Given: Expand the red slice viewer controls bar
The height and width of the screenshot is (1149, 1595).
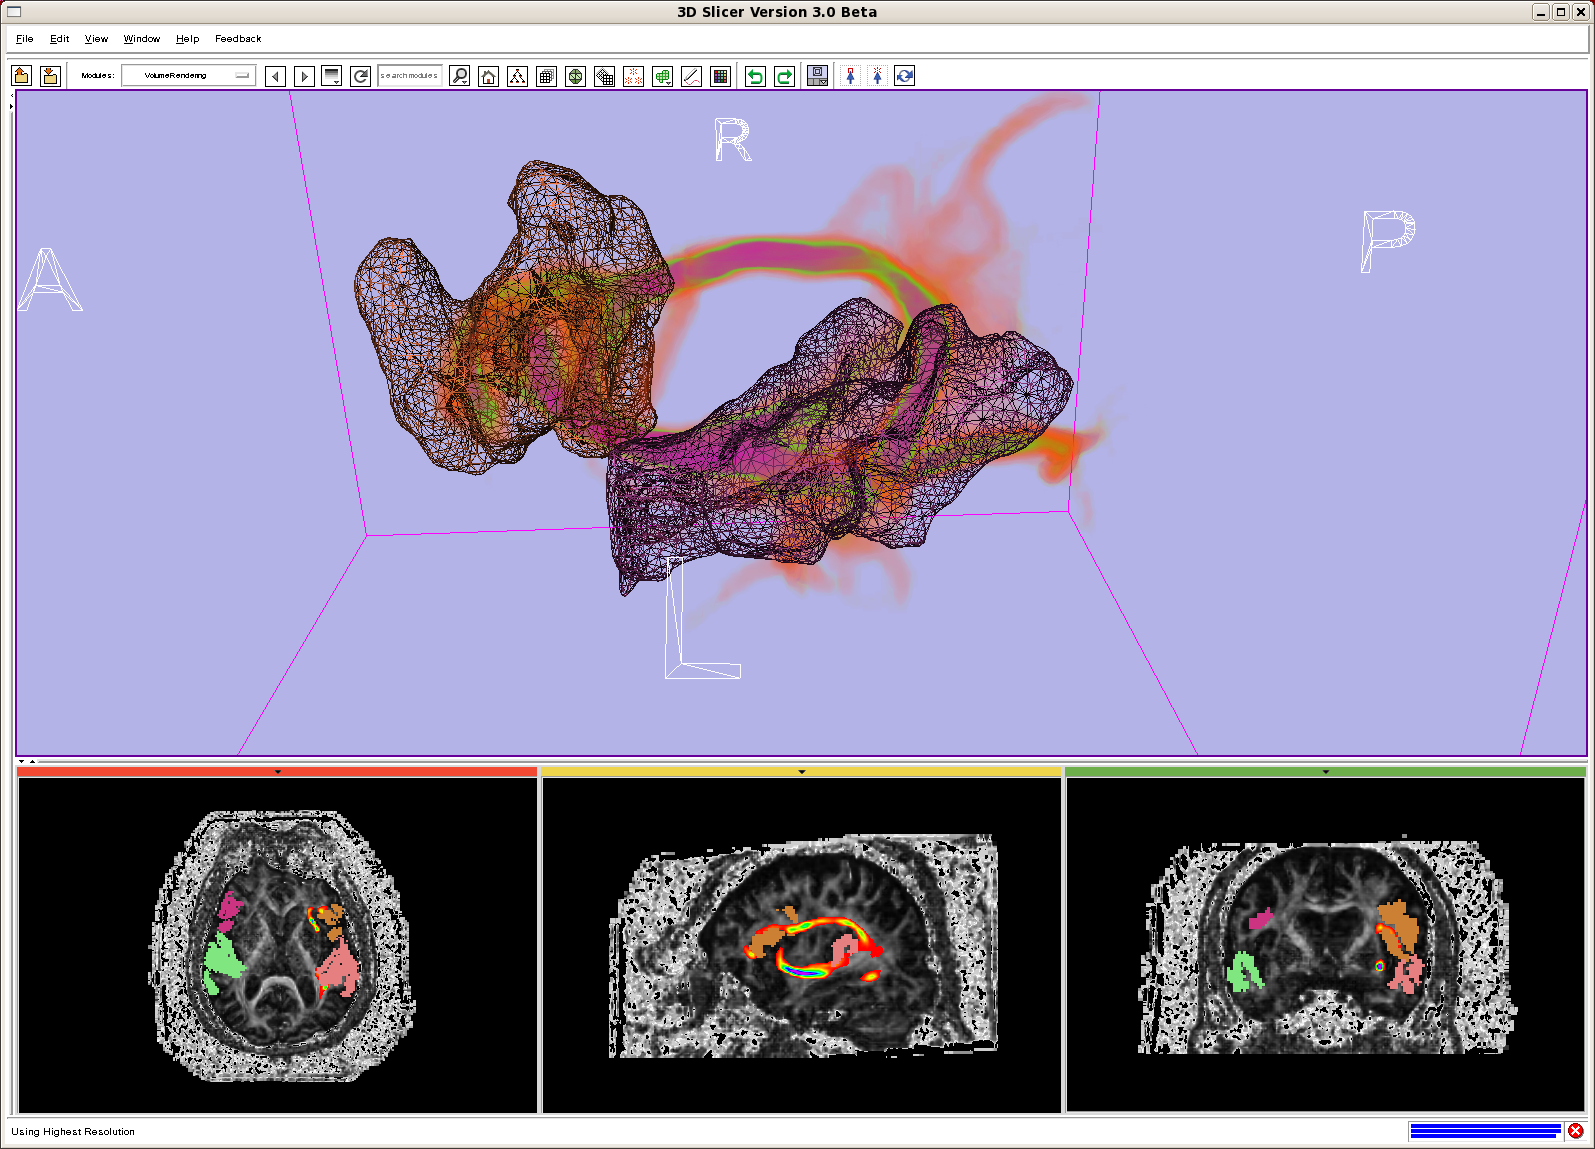Looking at the screenshot, I should click(x=277, y=772).
